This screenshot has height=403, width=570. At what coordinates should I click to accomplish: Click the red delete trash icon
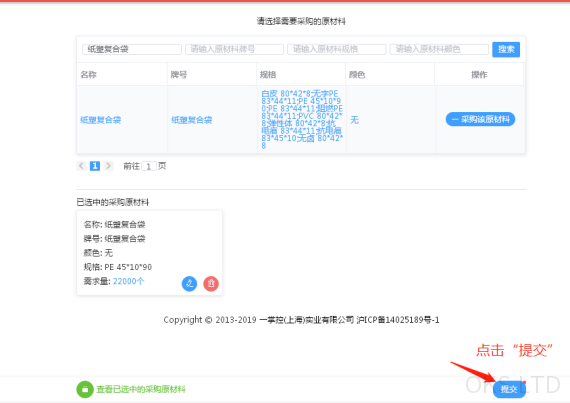click(x=211, y=283)
